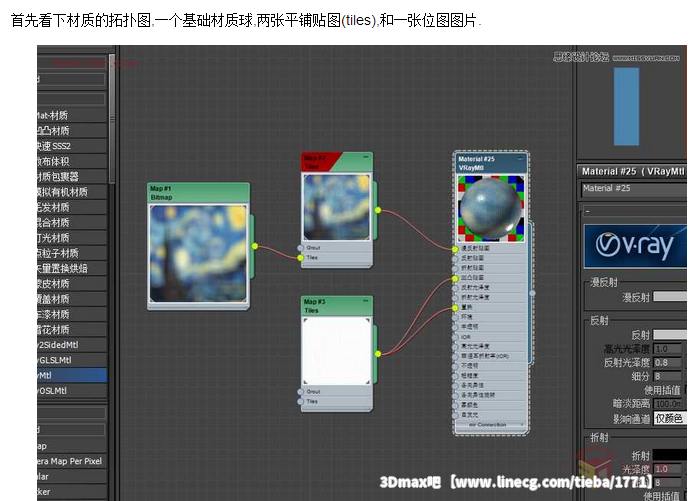Select 矢量置换烘焙 in the material browser
Image resolution: width=692 pixels, height=501 pixels.
(x=72, y=268)
